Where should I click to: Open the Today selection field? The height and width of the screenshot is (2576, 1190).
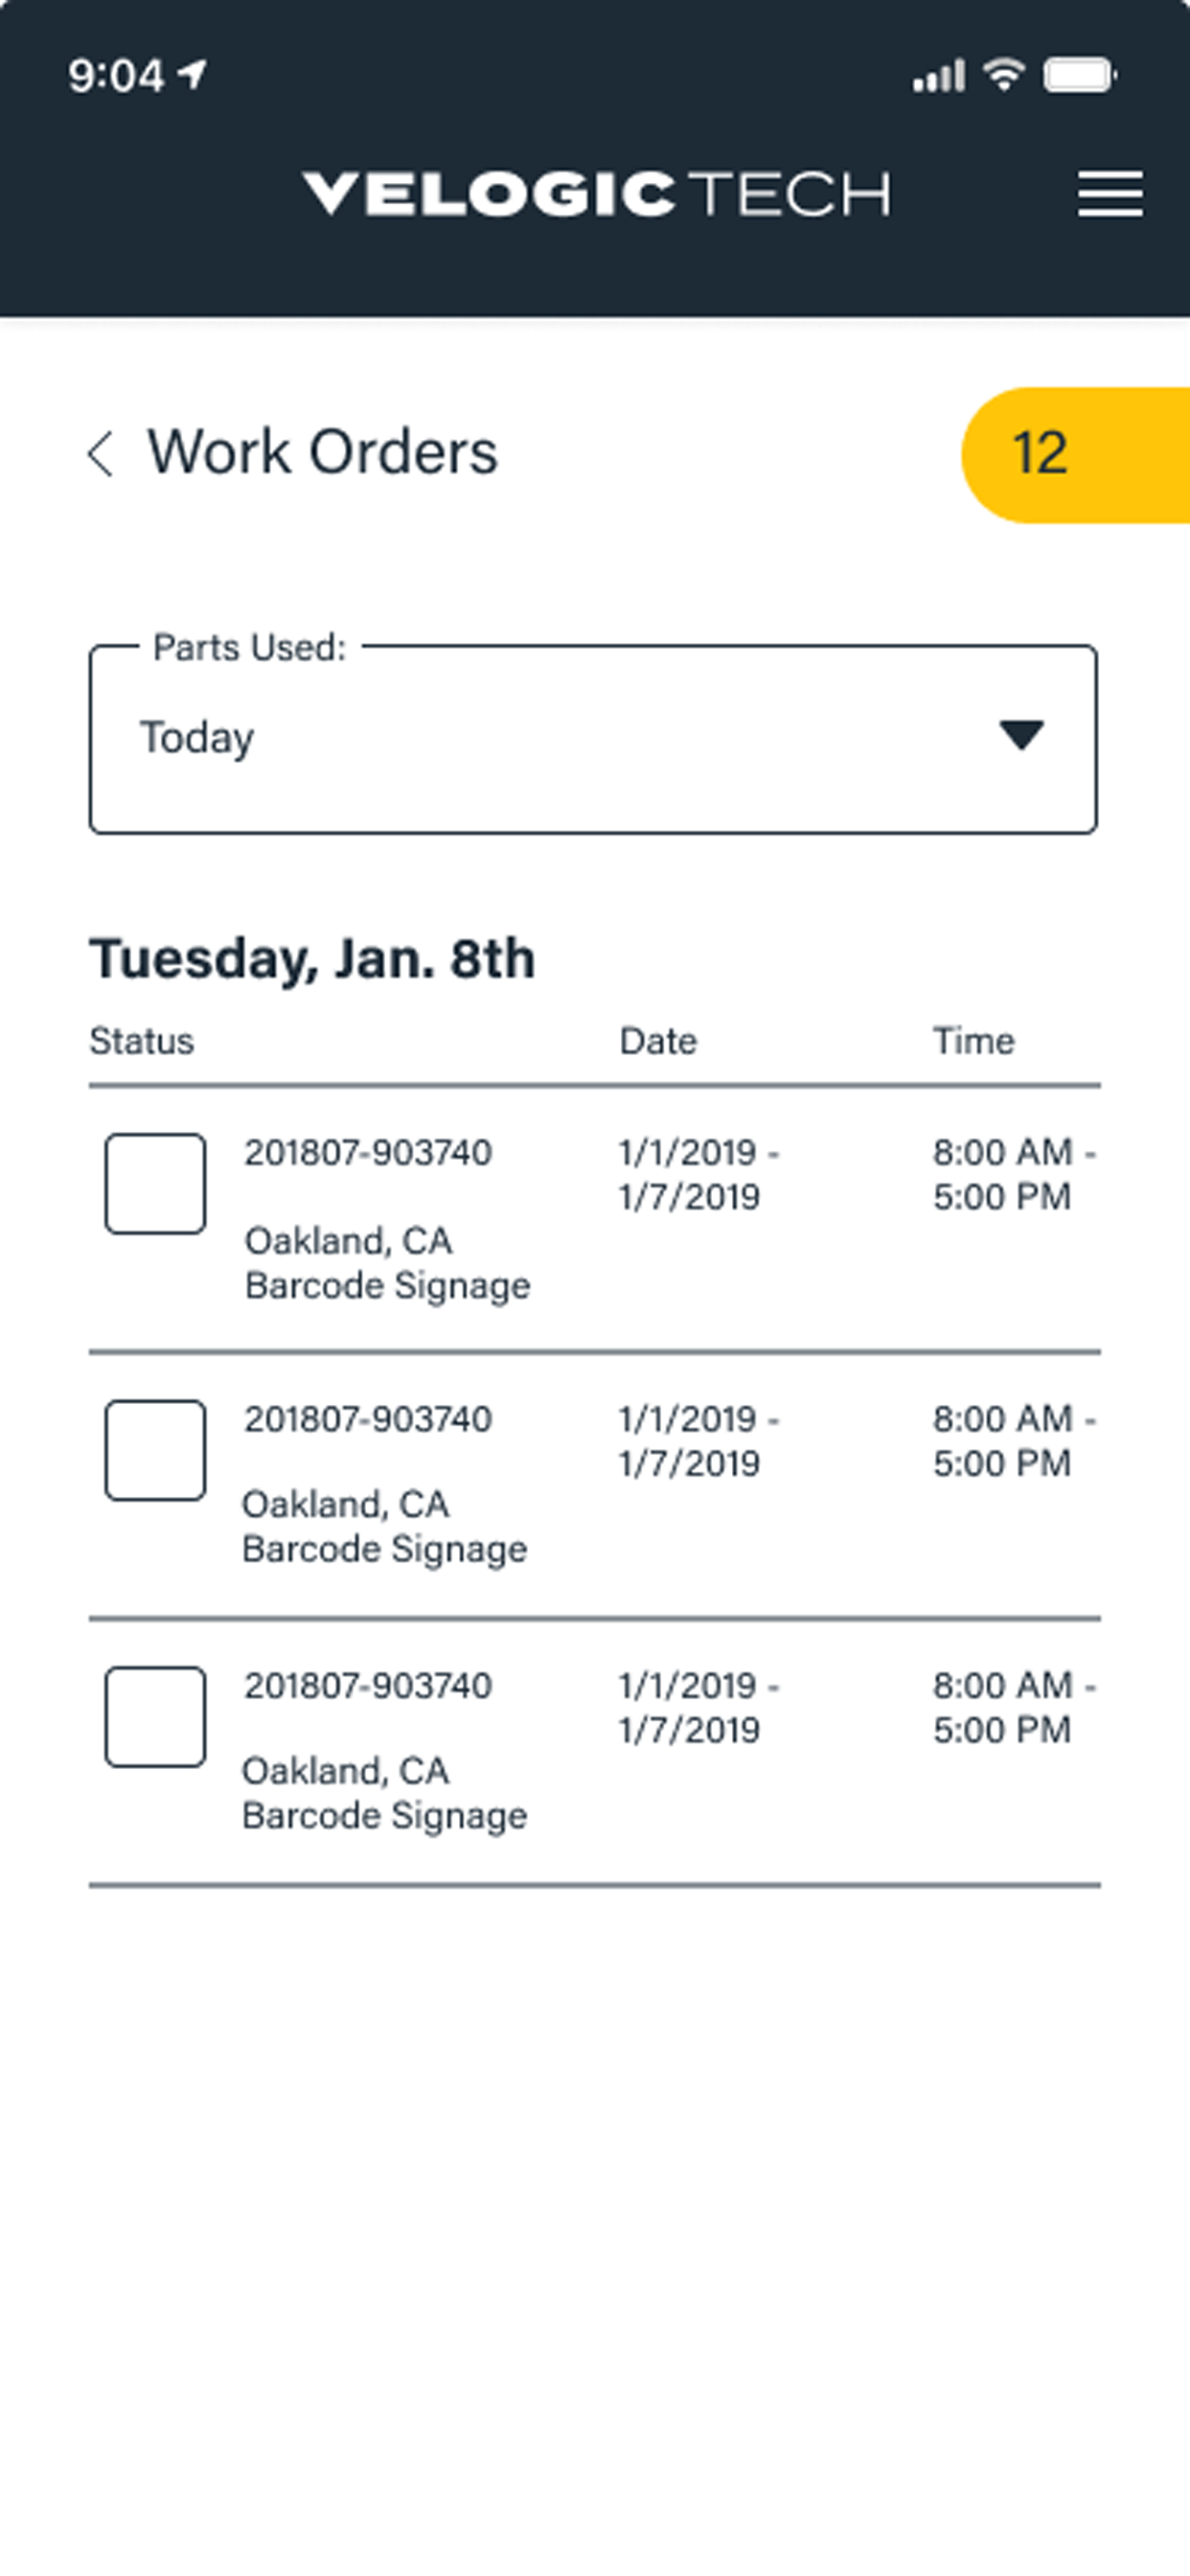coord(593,739)
